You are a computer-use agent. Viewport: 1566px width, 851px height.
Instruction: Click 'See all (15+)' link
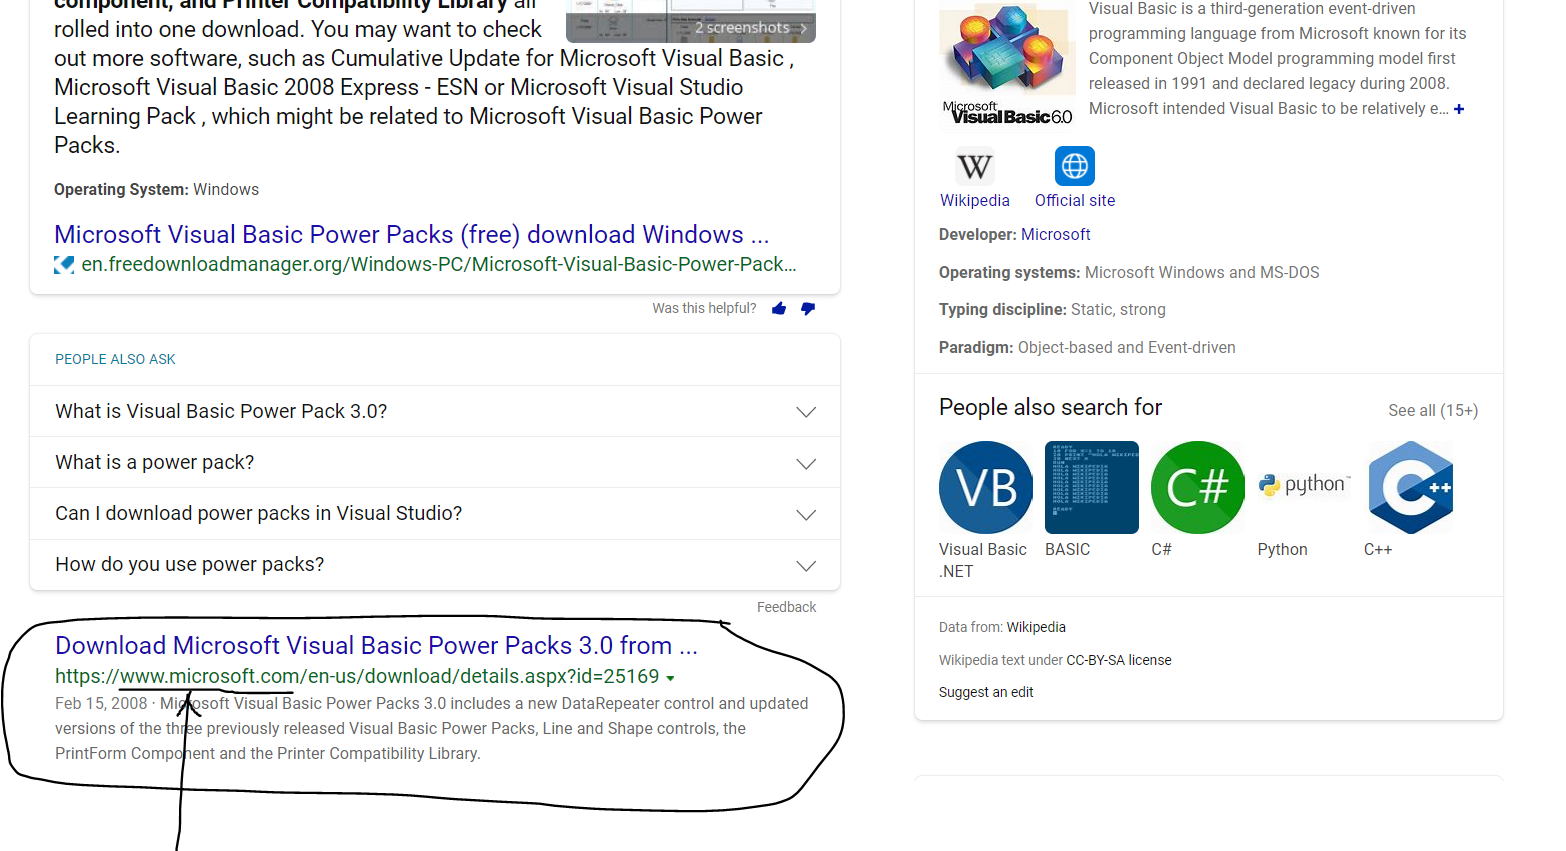[x=1433, y=410]
